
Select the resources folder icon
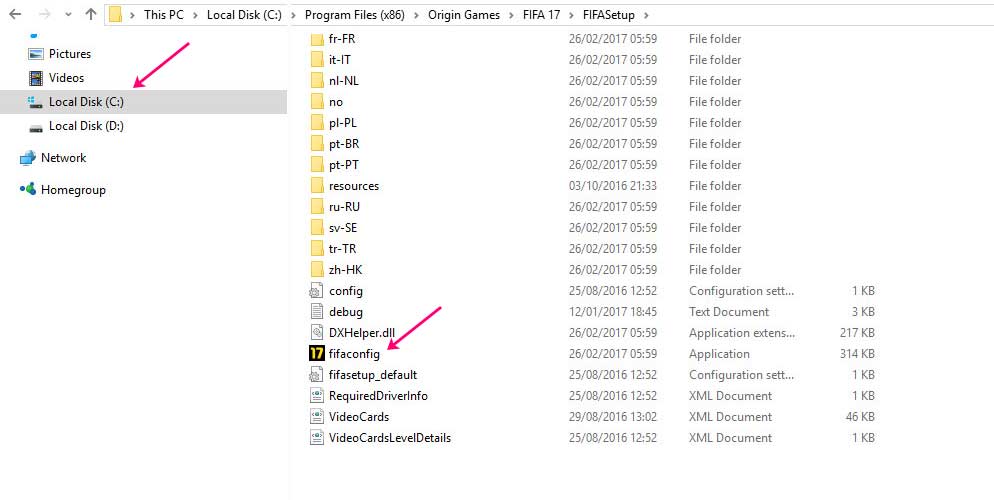[317, 186]
